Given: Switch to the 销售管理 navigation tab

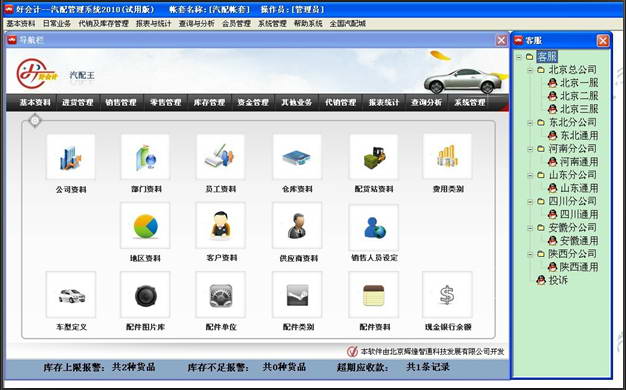Looking at the screenshot, I should [x=121, y=103].
